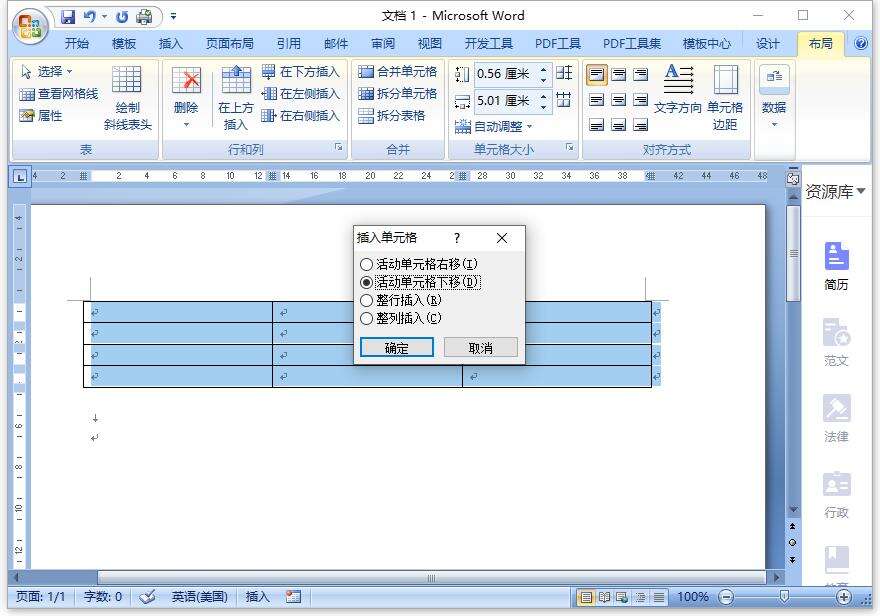
Task: Click the Save icon in quick access toolbar
Action: [68, 17]
